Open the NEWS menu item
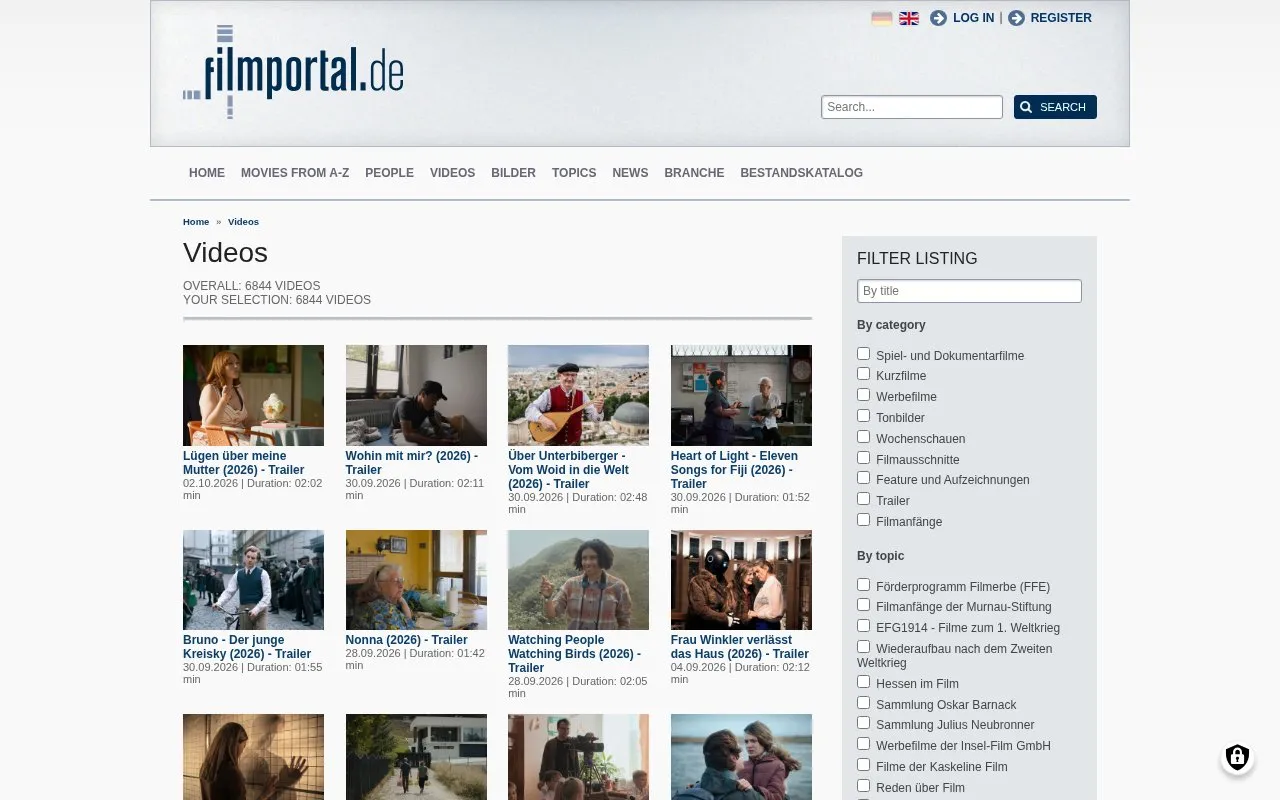The width and height of the screenshot is (1280, 800). (630, 173)
